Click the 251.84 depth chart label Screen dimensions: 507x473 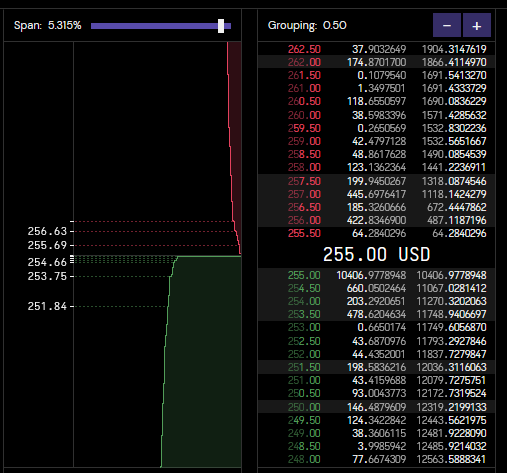47,306
